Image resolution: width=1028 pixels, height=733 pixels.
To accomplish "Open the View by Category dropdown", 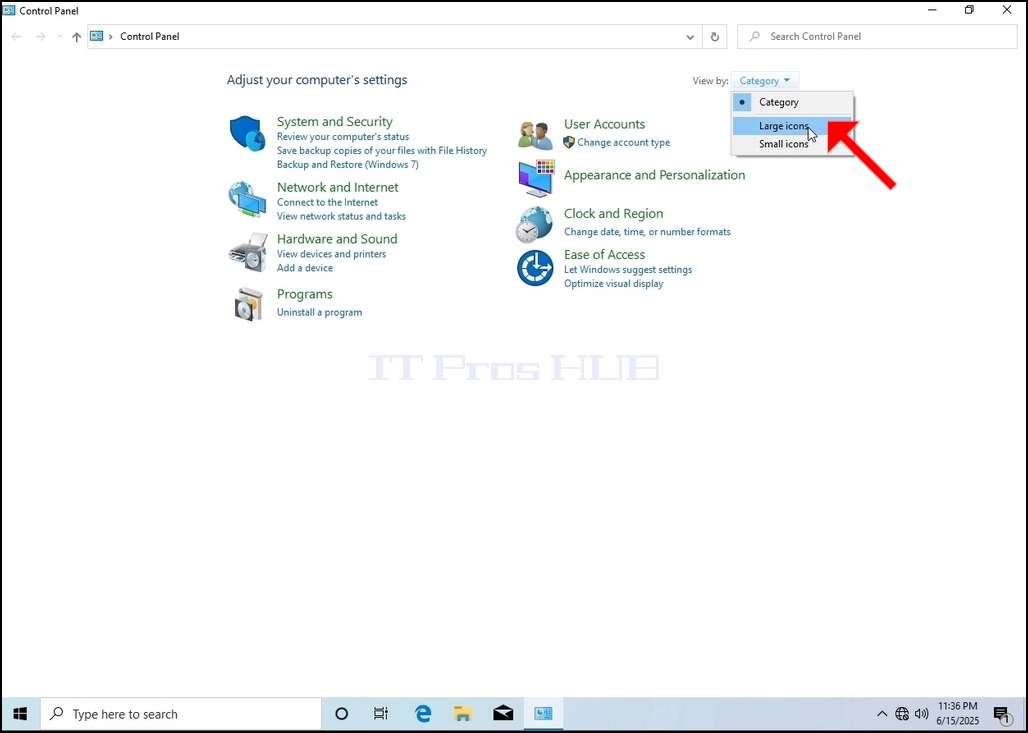I will pyautogui.click(x=764, y=81).
